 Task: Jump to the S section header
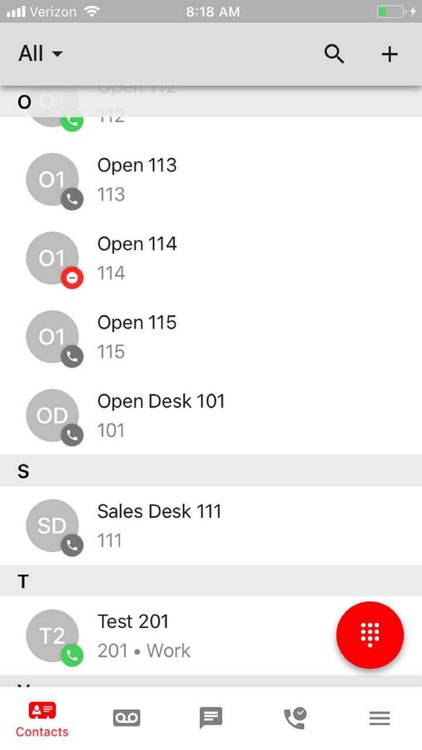coord(211,471)
